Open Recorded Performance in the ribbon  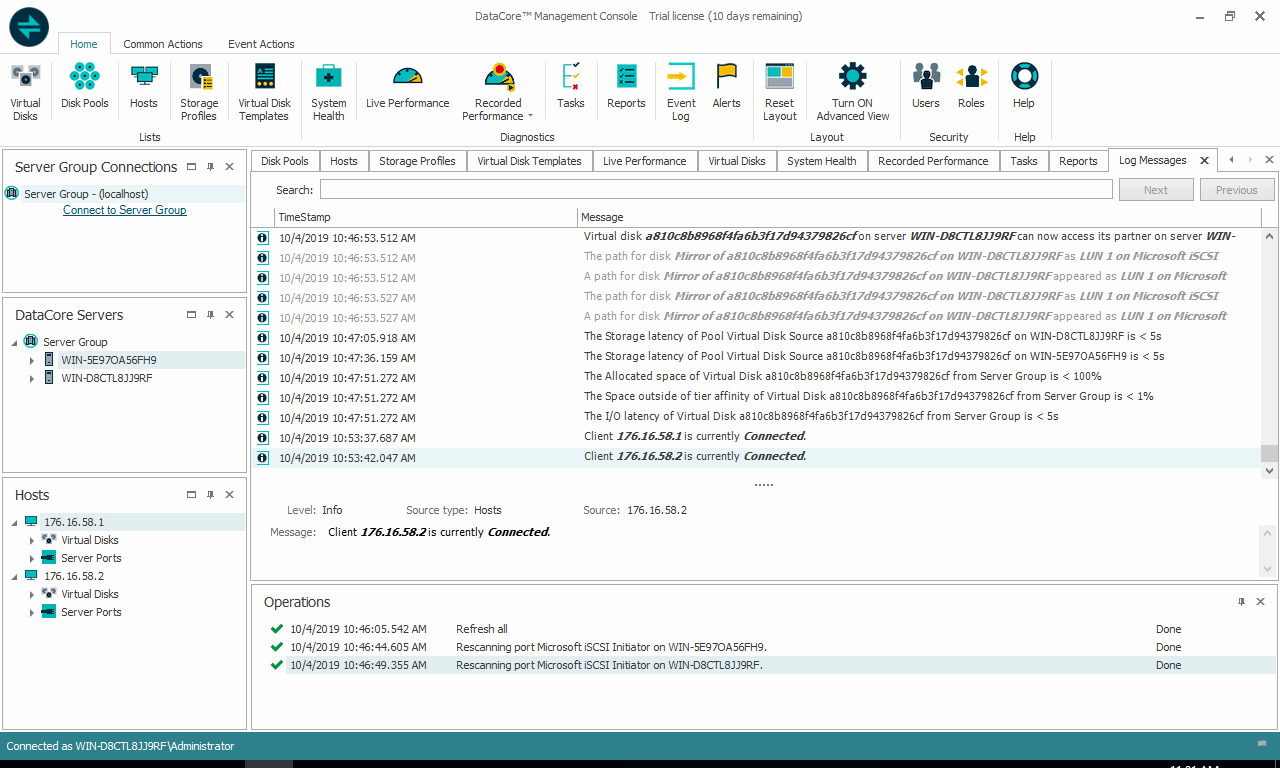click(498, 92)
